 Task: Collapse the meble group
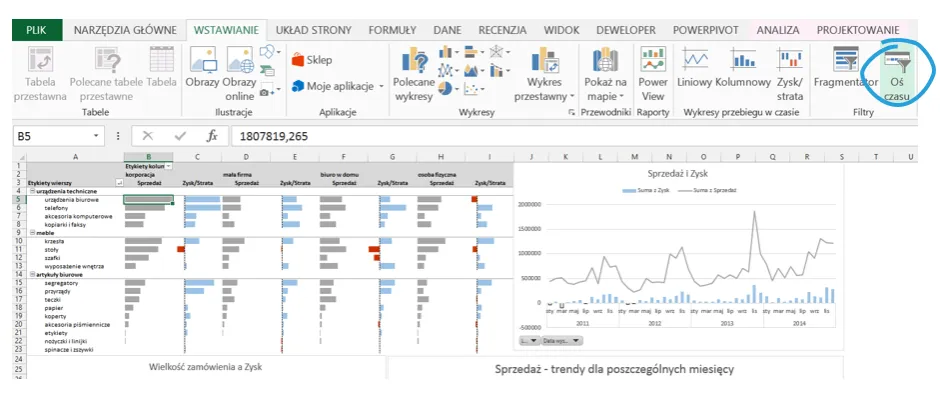(31, 233)
